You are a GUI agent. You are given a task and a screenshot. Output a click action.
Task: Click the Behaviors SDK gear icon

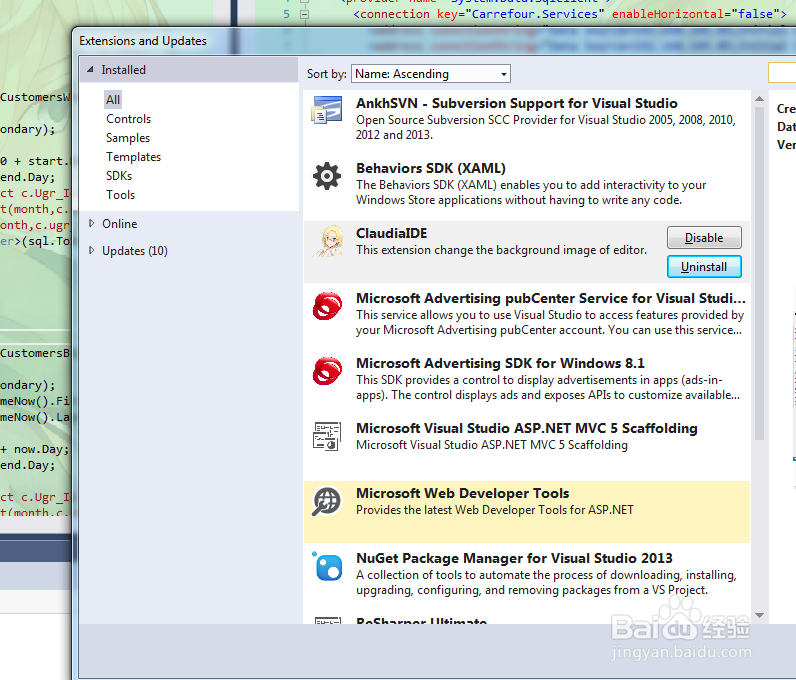(x=326, y=176)
